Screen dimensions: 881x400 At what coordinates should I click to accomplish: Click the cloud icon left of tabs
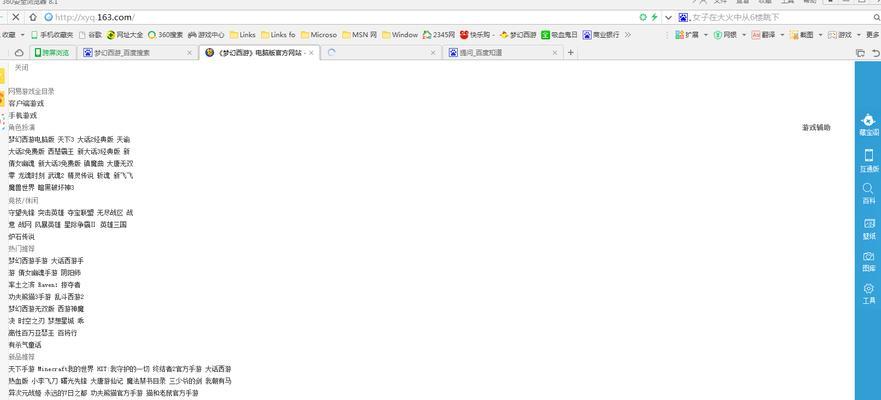(19, 53)
